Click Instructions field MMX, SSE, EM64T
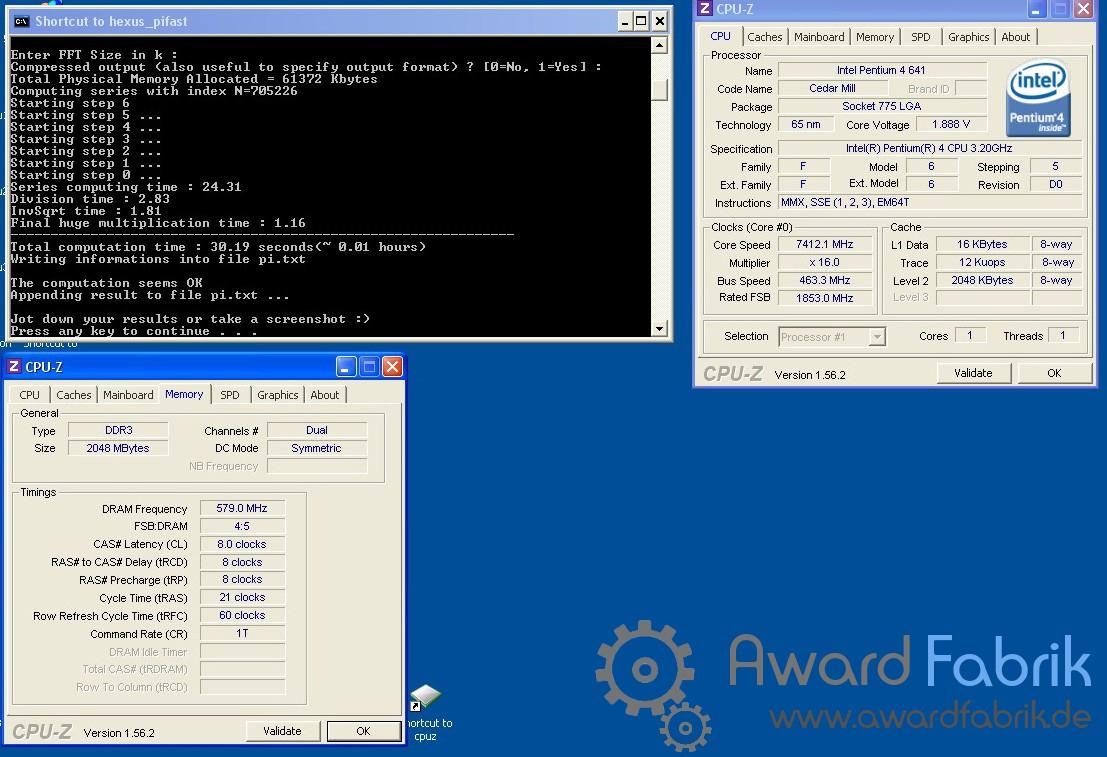Viewport: 1107px width, 757px height. (x=929, y=202)
